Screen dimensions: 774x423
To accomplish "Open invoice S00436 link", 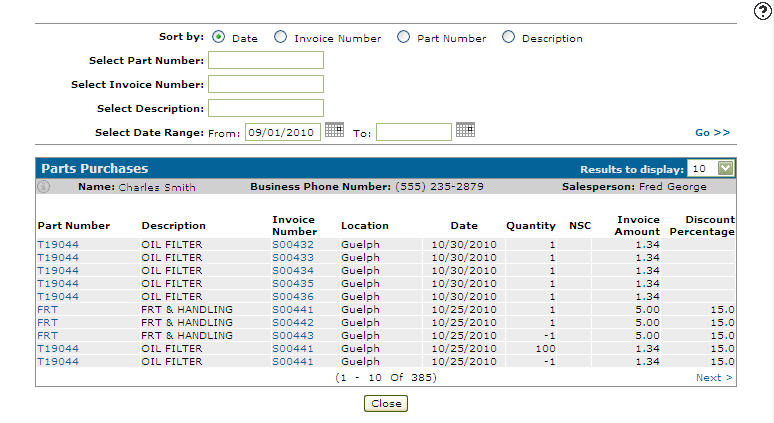I will pyautogui.click(x=293, y=296).
